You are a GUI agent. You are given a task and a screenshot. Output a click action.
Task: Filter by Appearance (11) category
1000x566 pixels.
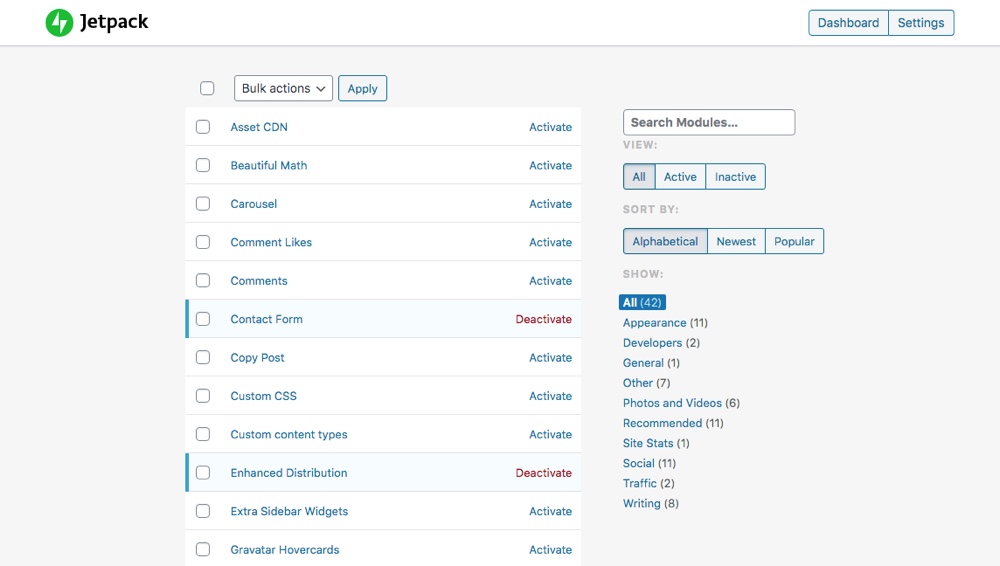pyautogui.click(x=665, y=322)
